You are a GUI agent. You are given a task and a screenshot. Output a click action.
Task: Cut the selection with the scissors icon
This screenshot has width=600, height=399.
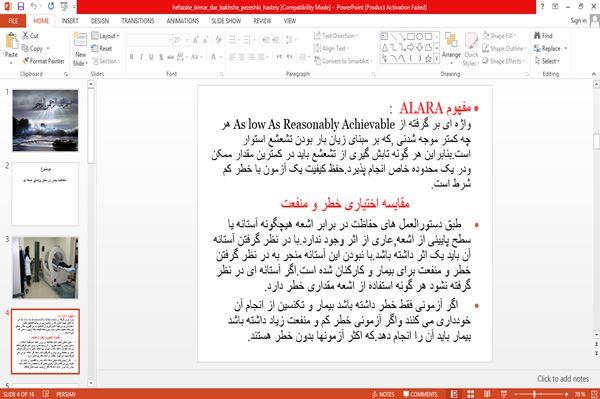[x=30, y=36]
